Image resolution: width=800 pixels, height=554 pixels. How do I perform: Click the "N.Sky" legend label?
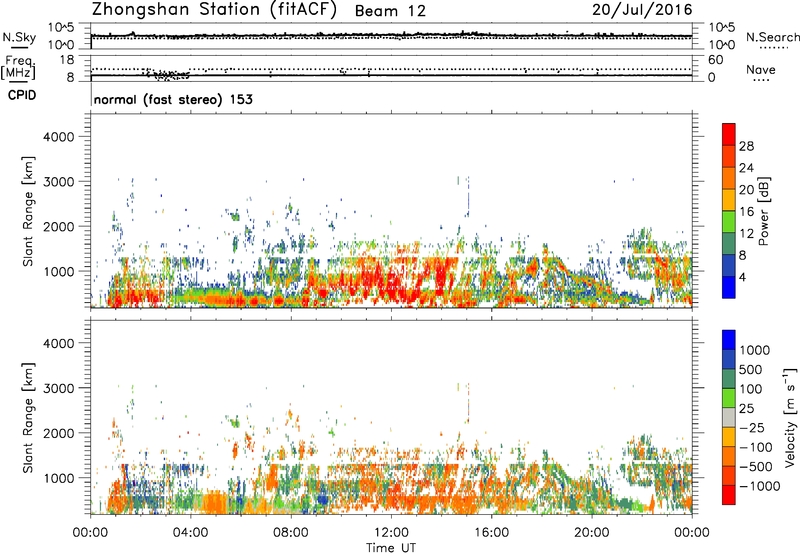(19, 37)
